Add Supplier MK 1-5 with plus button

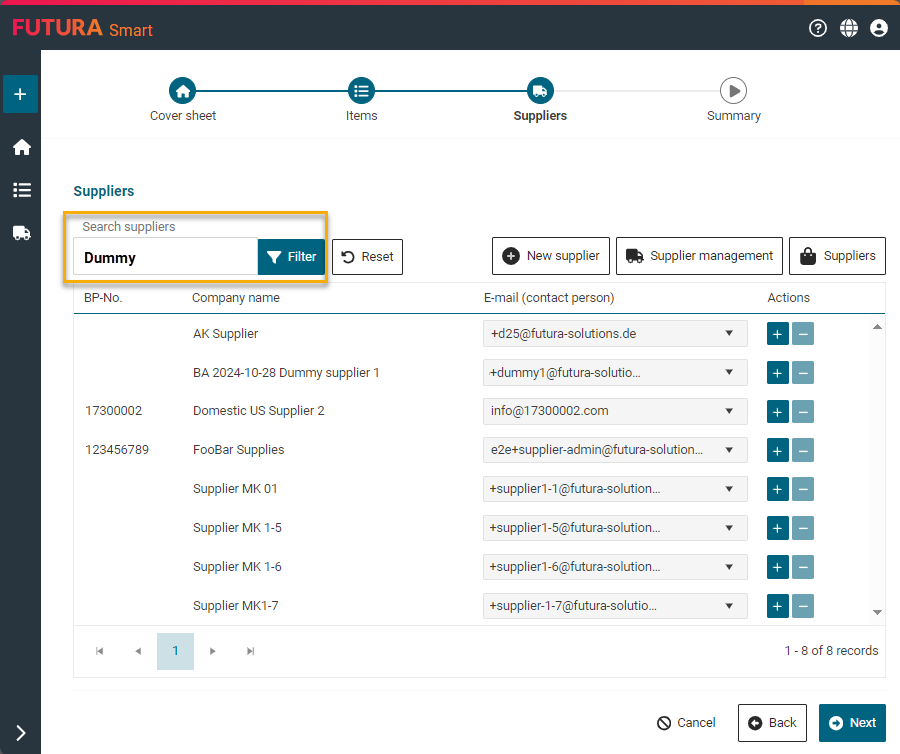pyautogui.click(x=778, y=528)
